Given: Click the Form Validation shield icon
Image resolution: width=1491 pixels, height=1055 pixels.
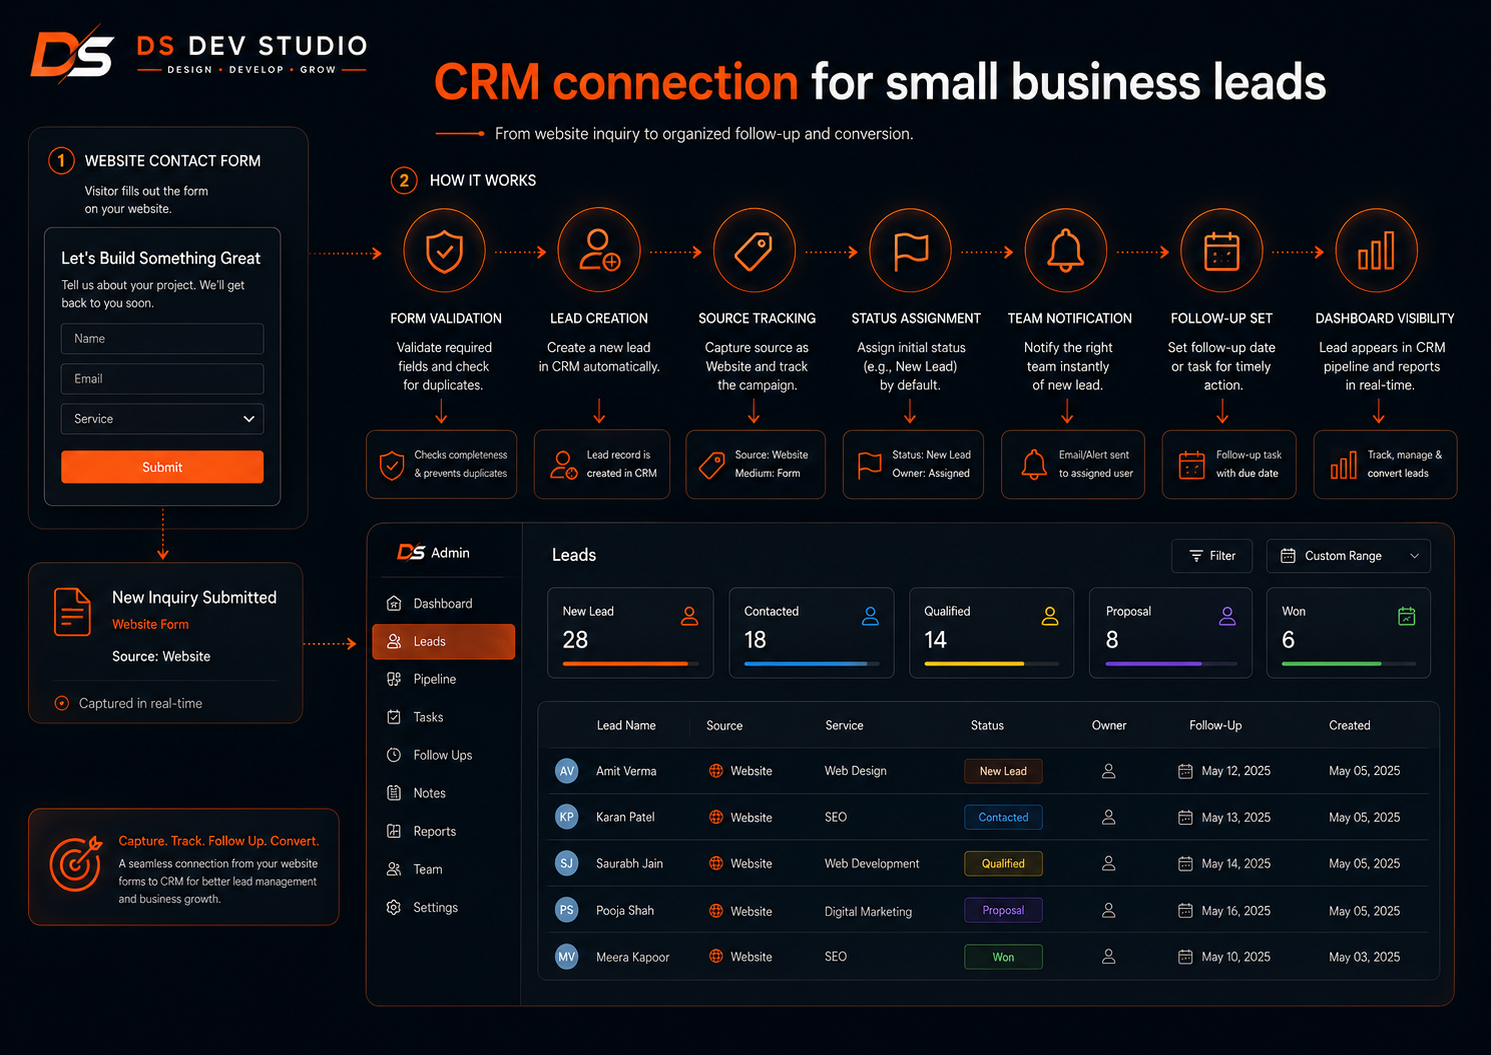Looking at the screenshot, I should coord(444,251).
